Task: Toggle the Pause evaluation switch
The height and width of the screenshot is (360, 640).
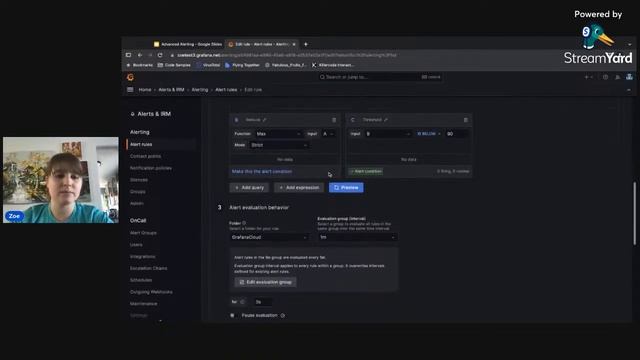Action: (x=233, y=315)
